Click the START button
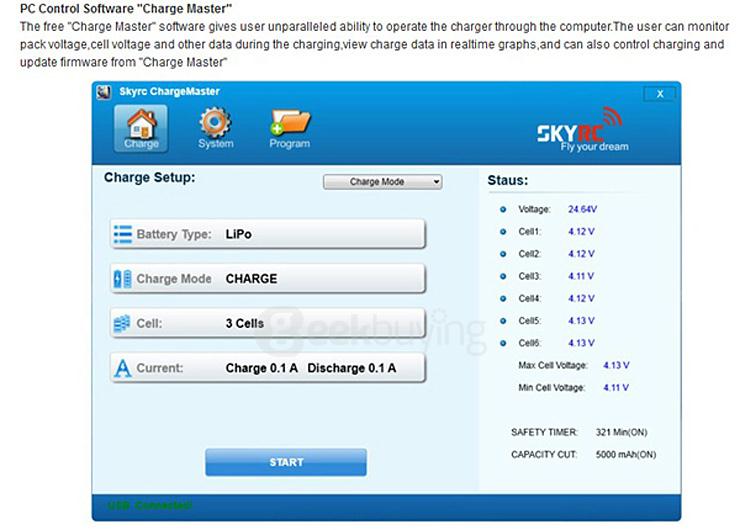This screenshot has height=530, width=740. (x=286, y=462)
